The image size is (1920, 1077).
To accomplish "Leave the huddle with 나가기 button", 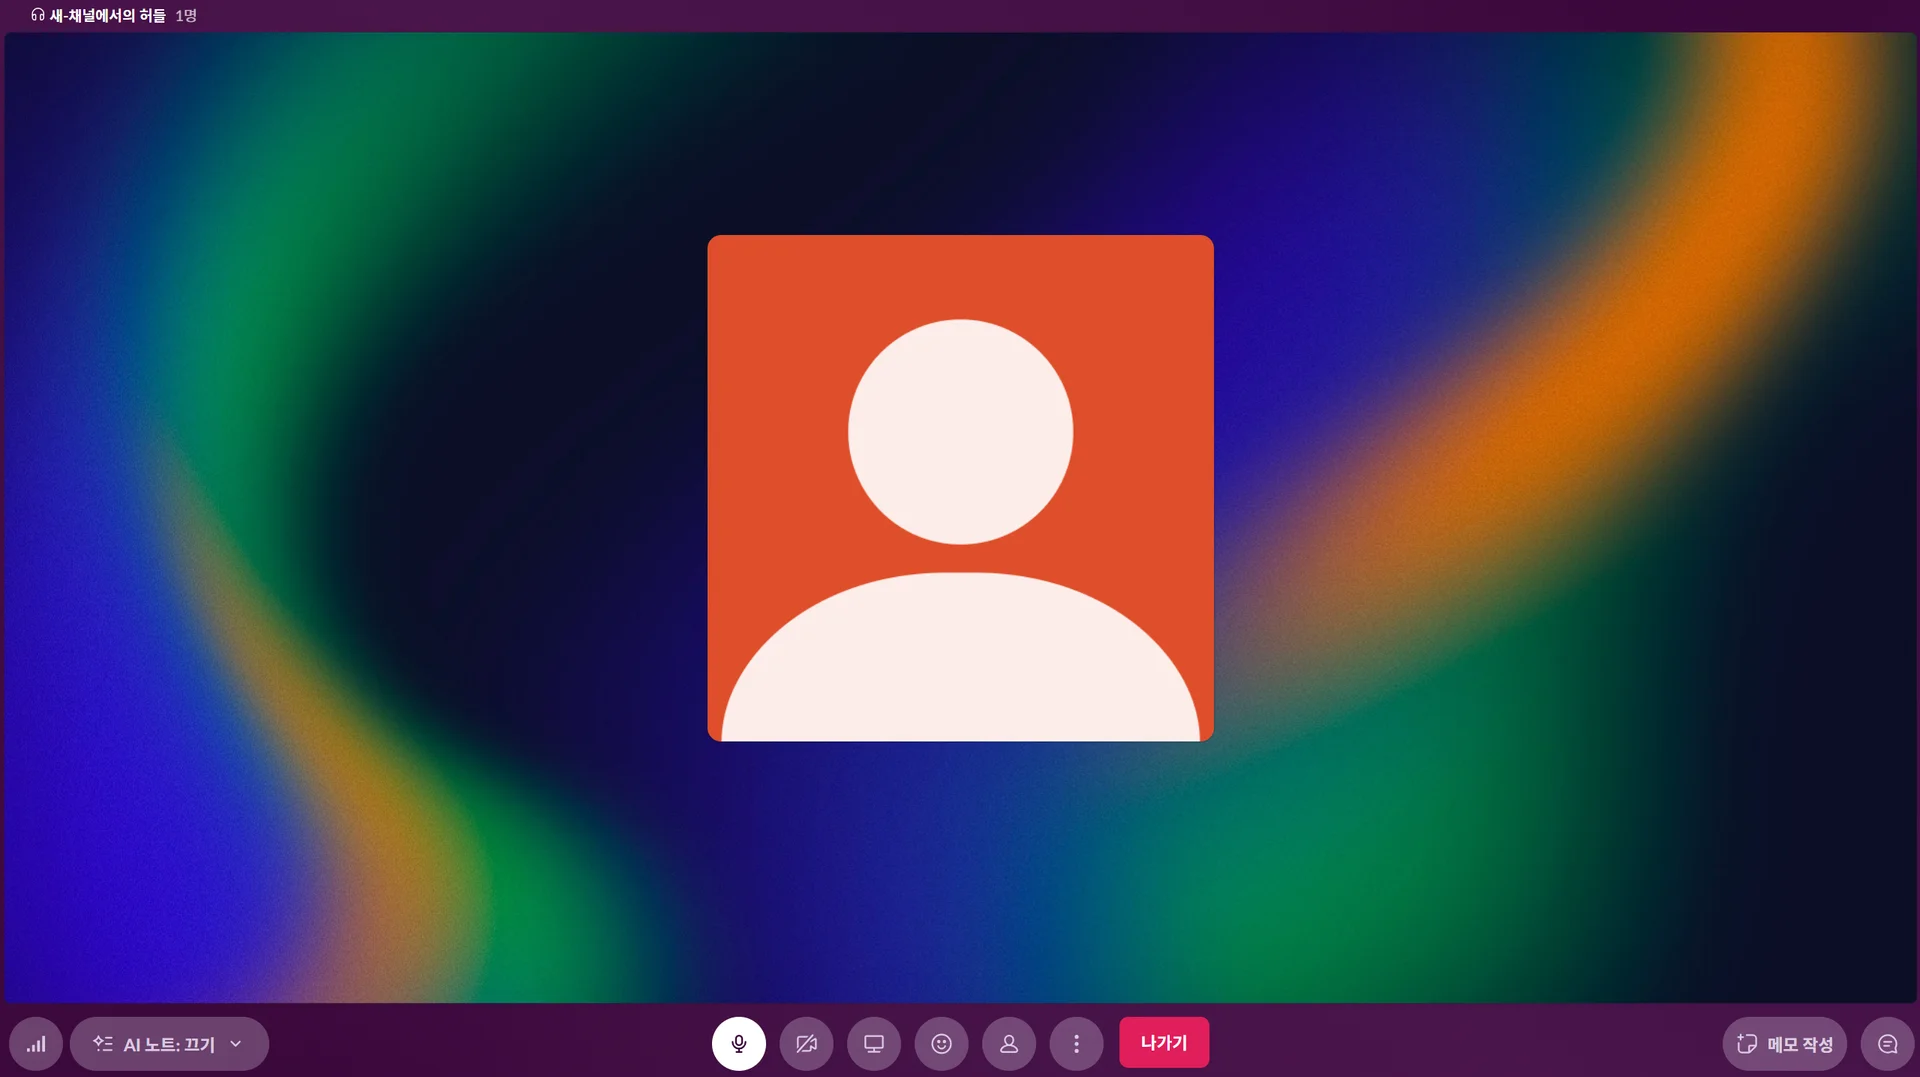I will 1164,1042.
